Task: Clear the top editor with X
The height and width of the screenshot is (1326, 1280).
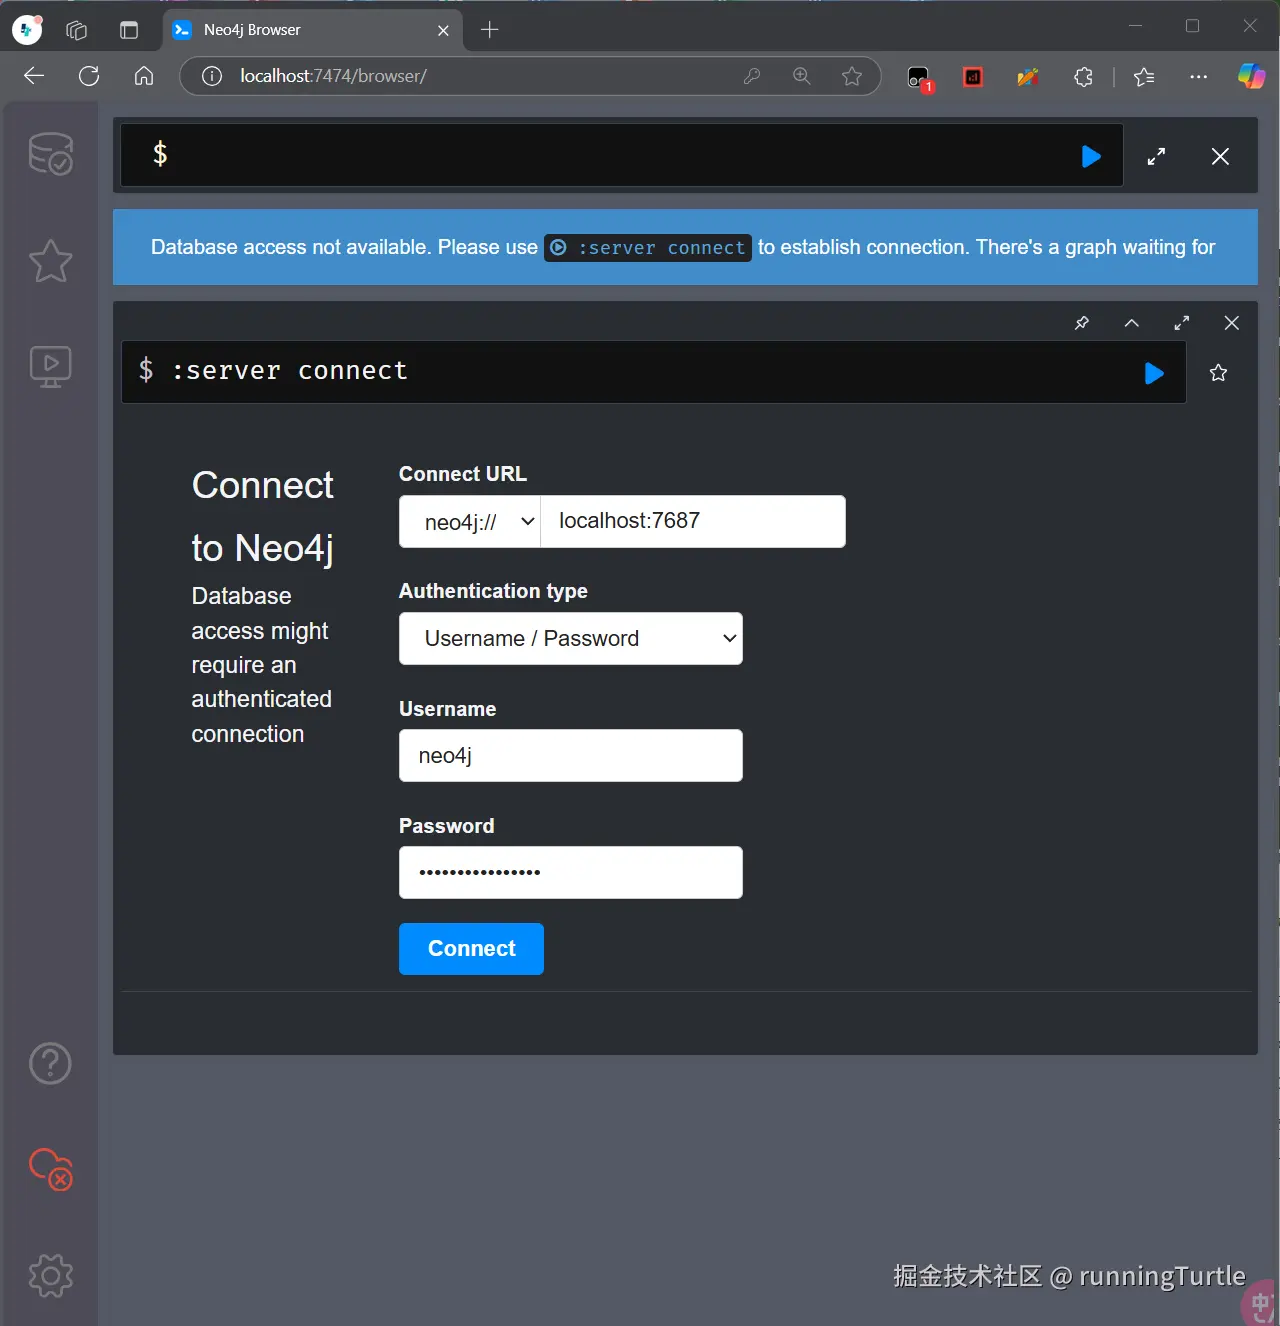Action: [x=1220, y=156]
